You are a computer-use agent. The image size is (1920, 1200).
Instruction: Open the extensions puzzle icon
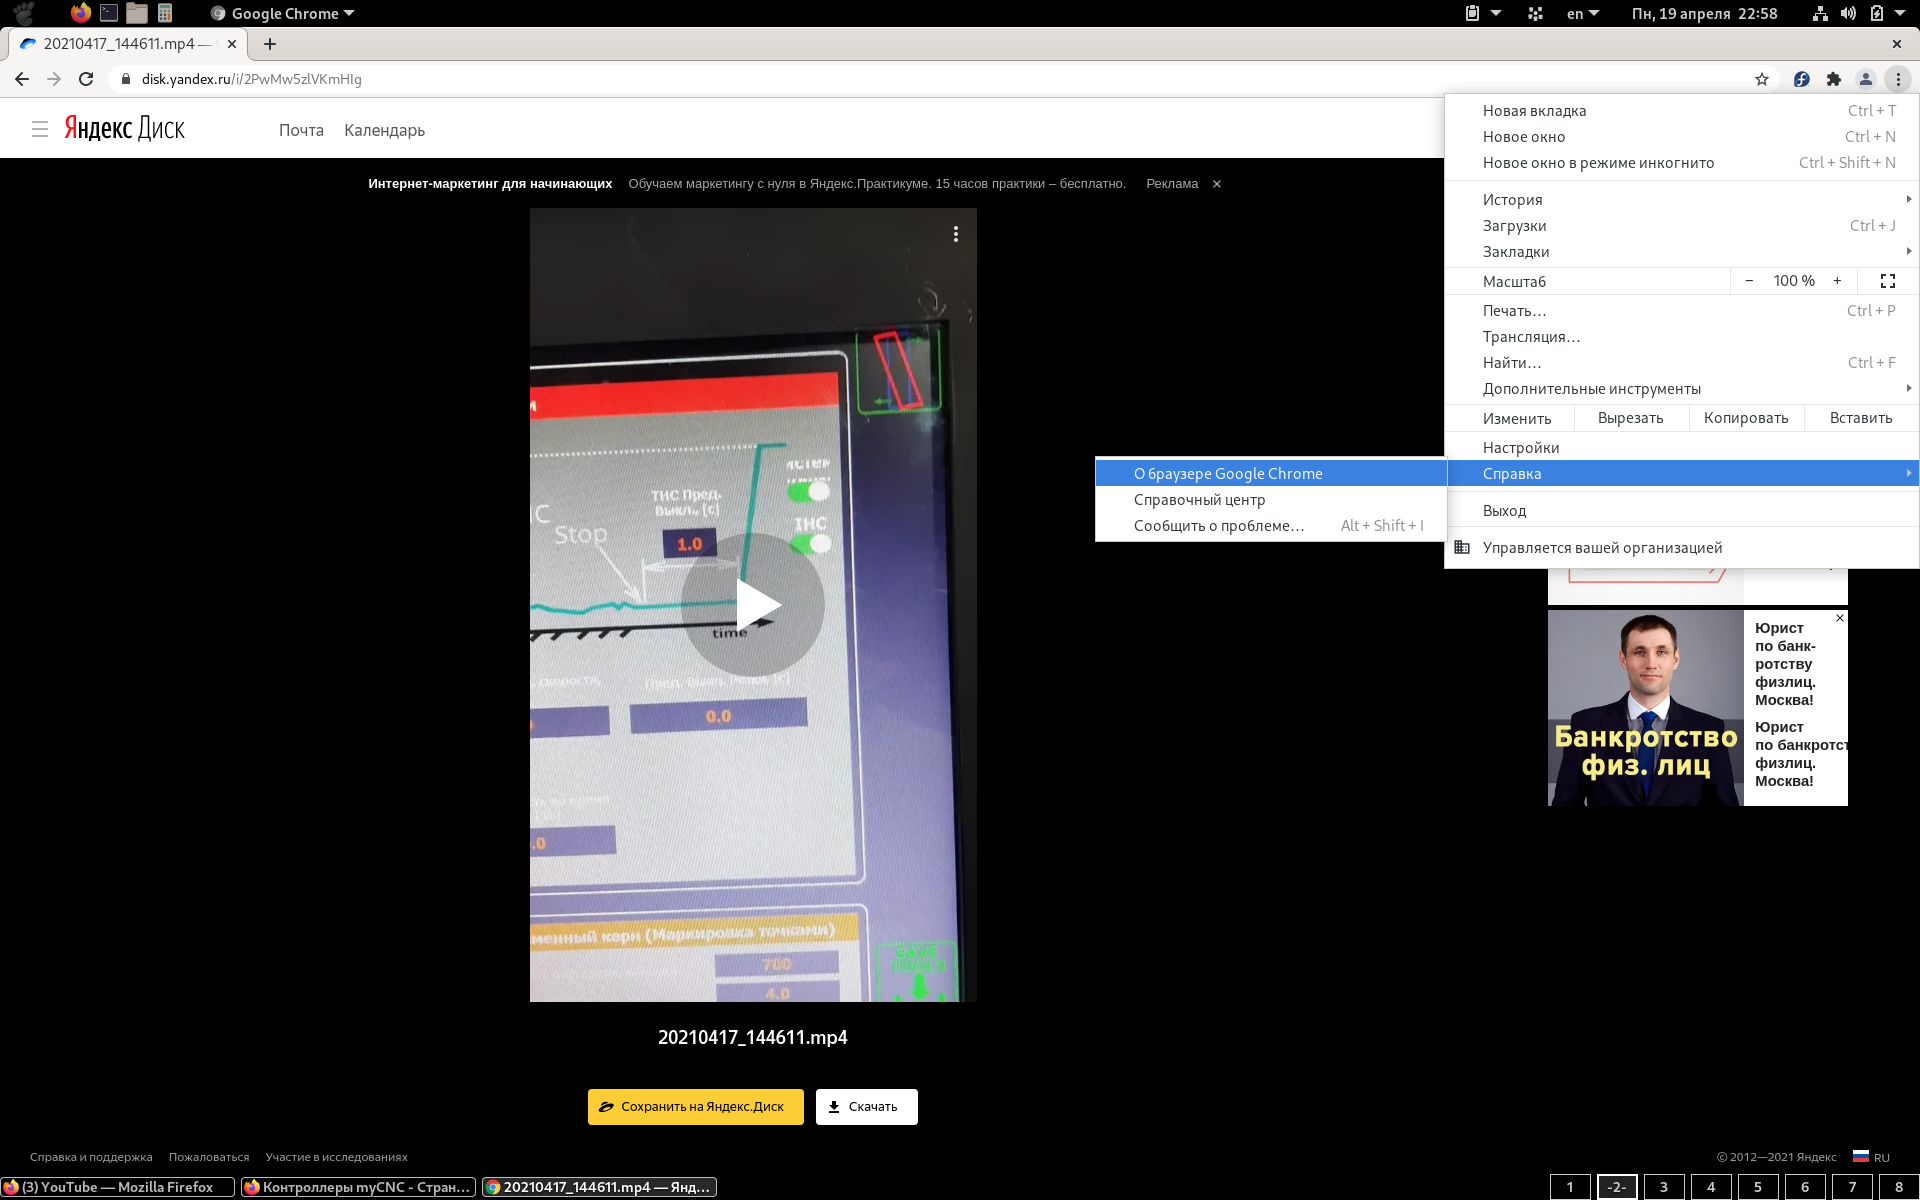(1833, 79)
